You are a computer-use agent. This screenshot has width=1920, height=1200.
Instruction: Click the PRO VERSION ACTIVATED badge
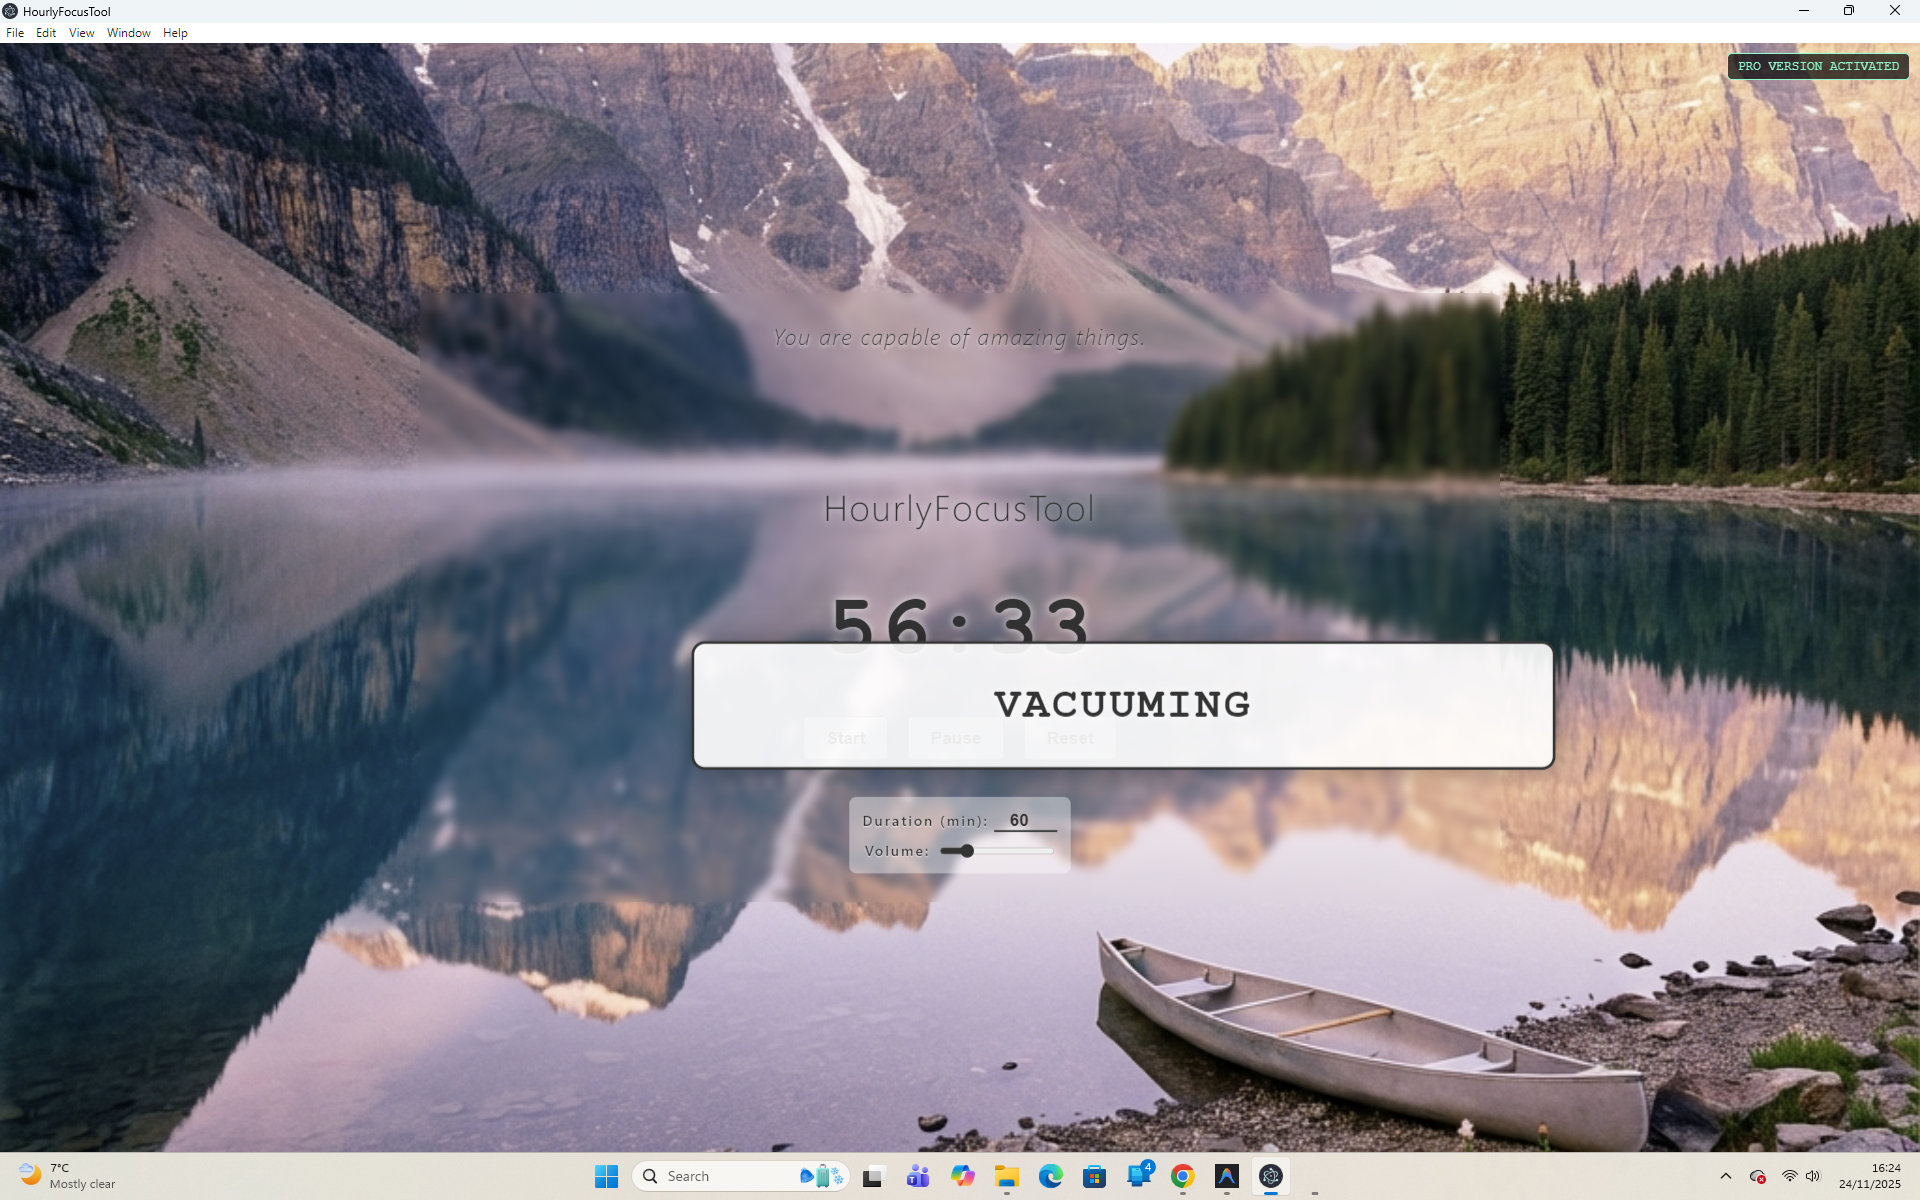[1817, 66]
